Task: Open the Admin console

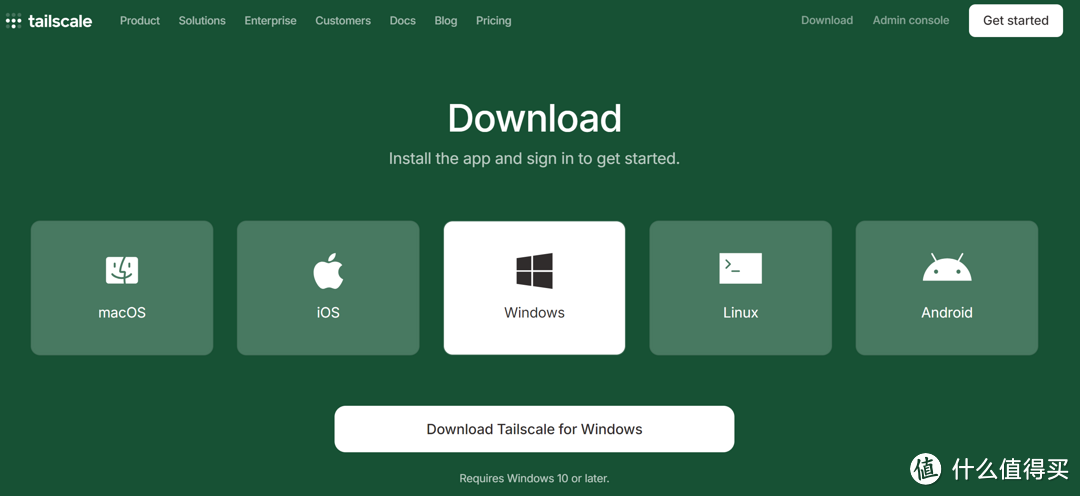Action: tap(911, 21)
